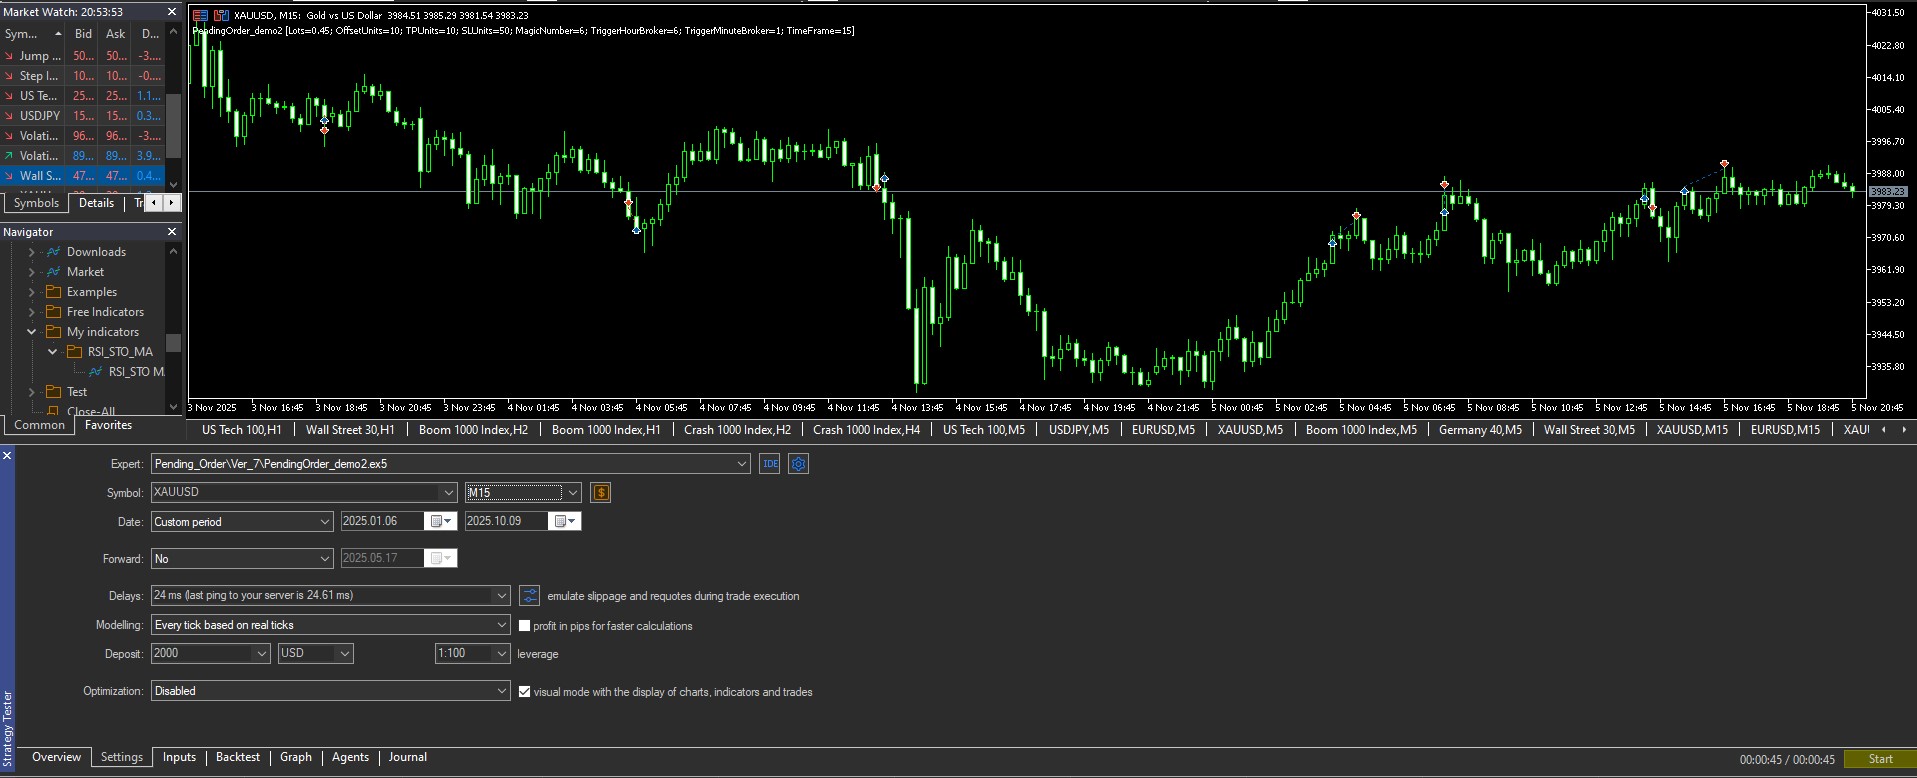1917x778 pixels.
Task: Switch to the Journal tab
Action: pos(408,758)
